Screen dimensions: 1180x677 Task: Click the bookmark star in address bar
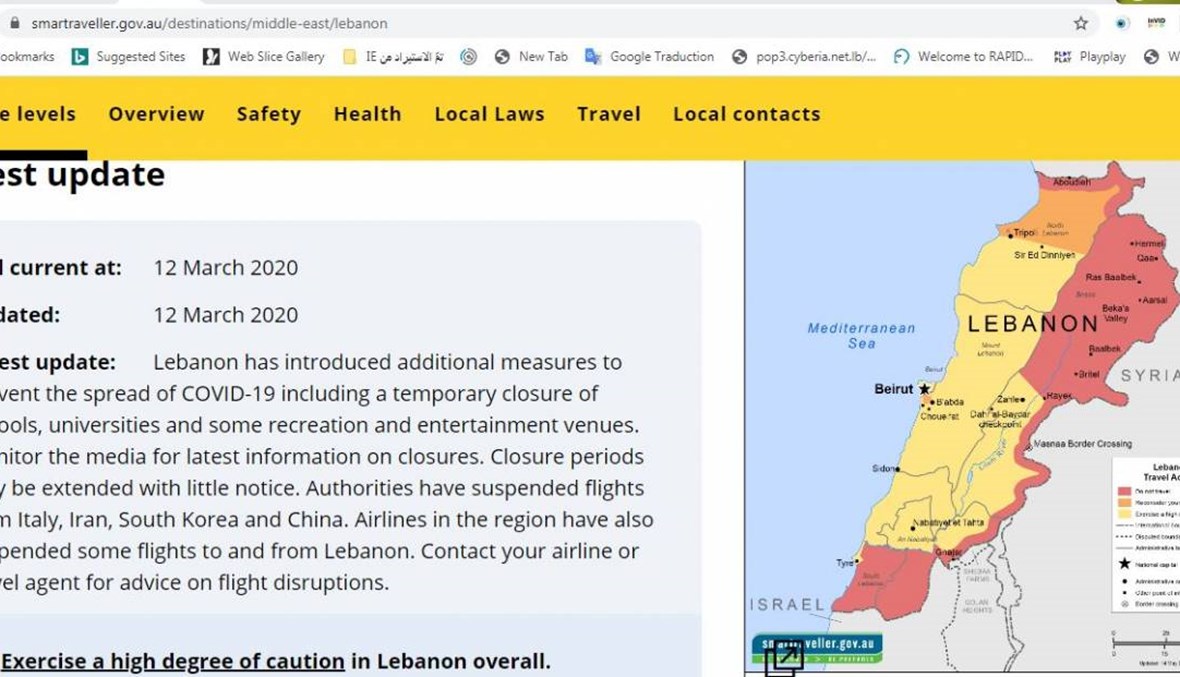[x=1081, y=23]
